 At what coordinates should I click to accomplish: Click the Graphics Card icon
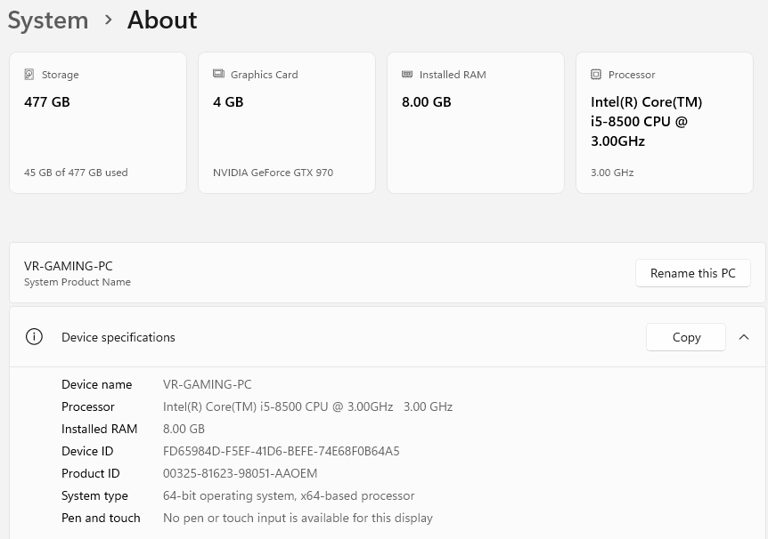pyautogui.click(x=219, y=74)
